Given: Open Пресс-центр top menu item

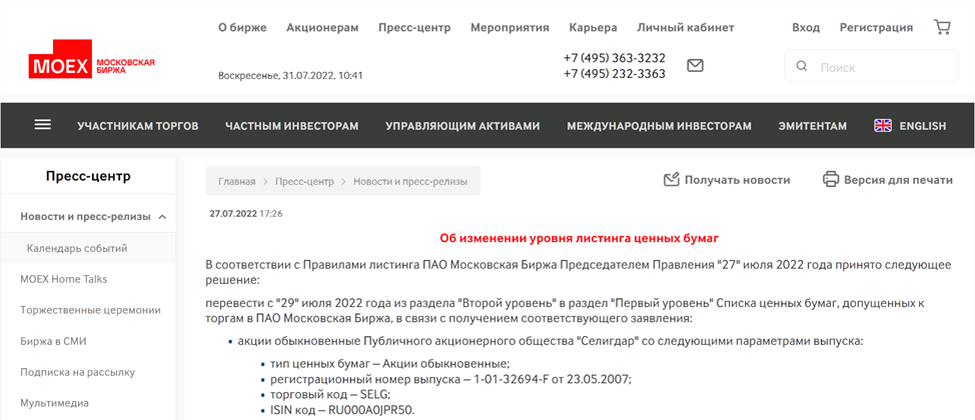Looking at the screenshot, I should 415,27.
